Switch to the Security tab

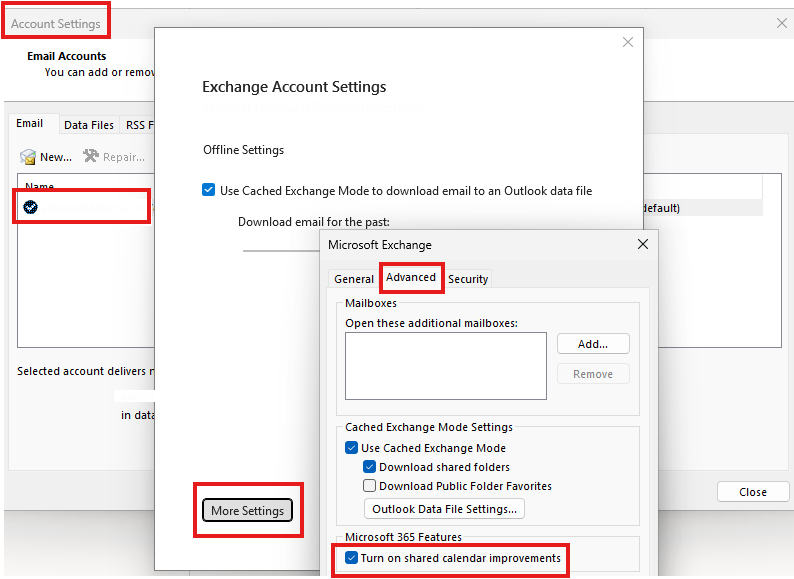click(x=468, y=279)
